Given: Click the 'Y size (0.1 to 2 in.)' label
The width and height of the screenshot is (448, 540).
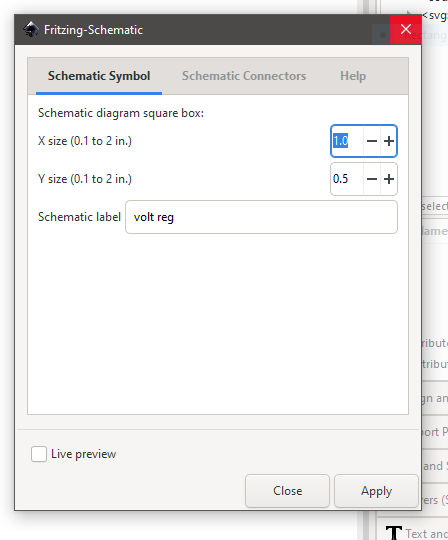Looking at the screenshot, I should (x=85, y=179).
